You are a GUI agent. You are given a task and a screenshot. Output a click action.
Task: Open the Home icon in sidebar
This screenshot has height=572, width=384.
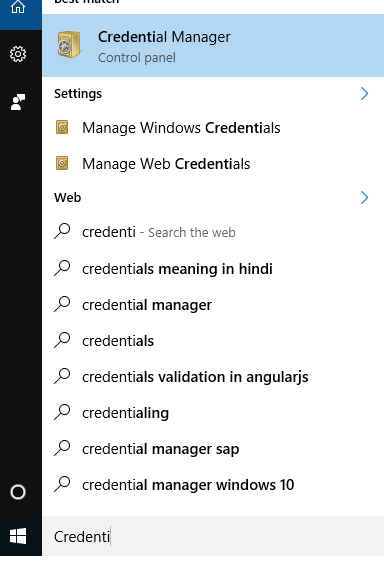click(x=18, y=7)
